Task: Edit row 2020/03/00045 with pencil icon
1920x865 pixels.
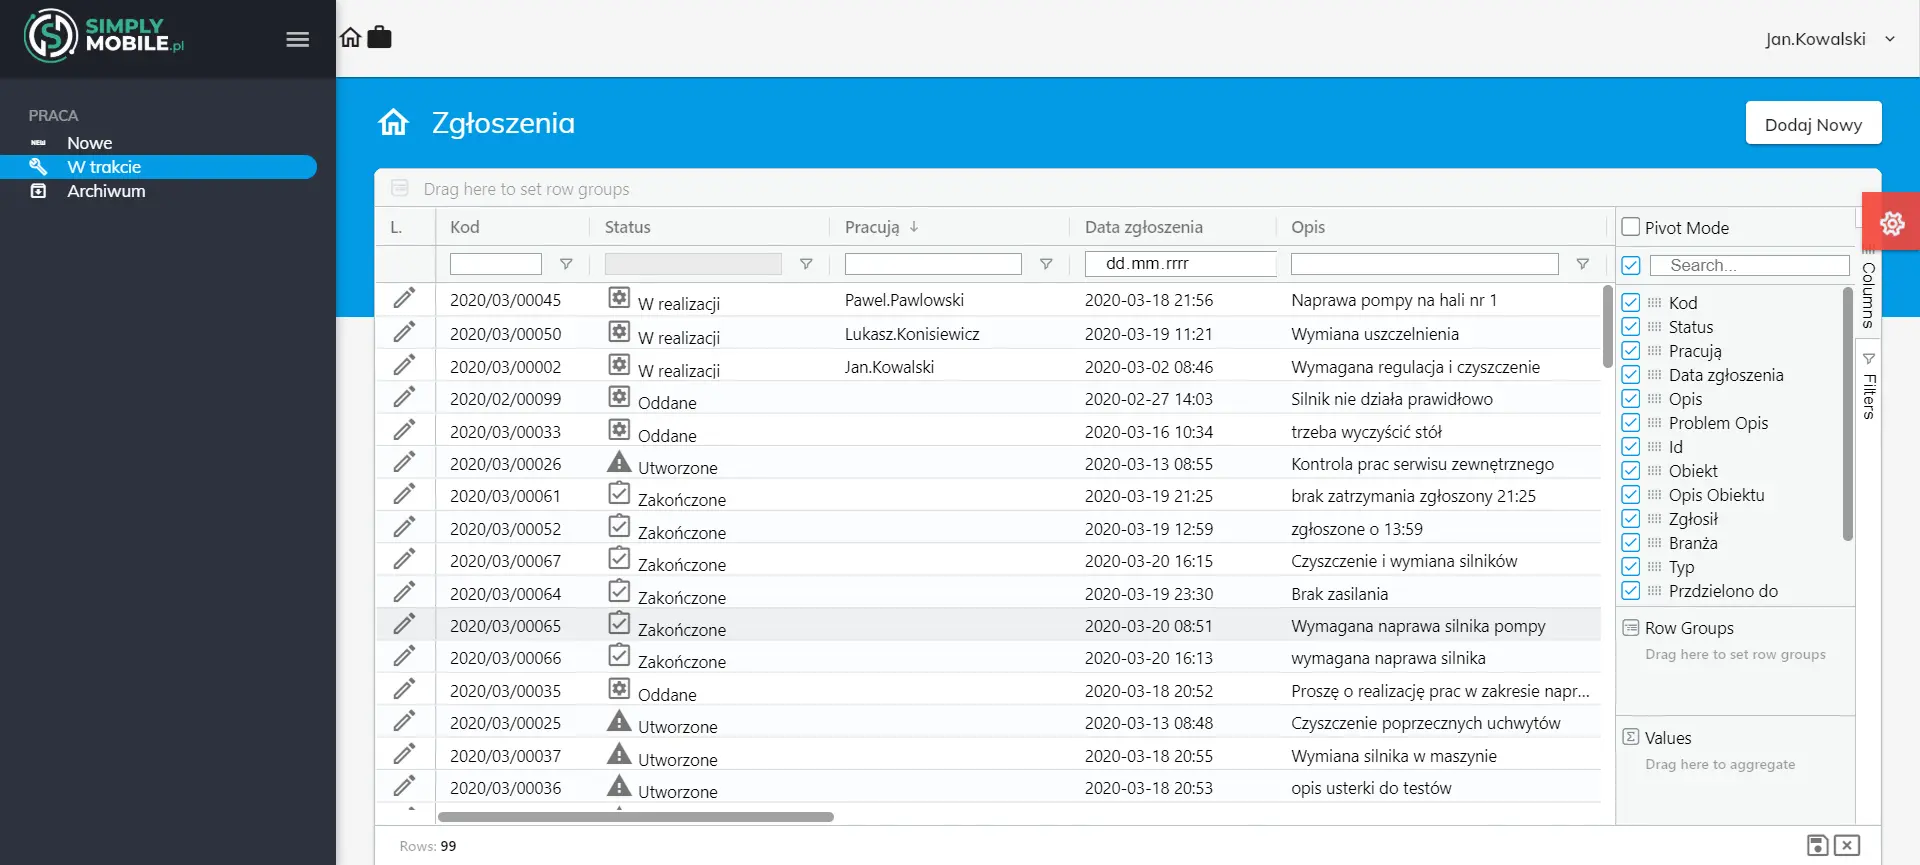Action: click(404, 299)
